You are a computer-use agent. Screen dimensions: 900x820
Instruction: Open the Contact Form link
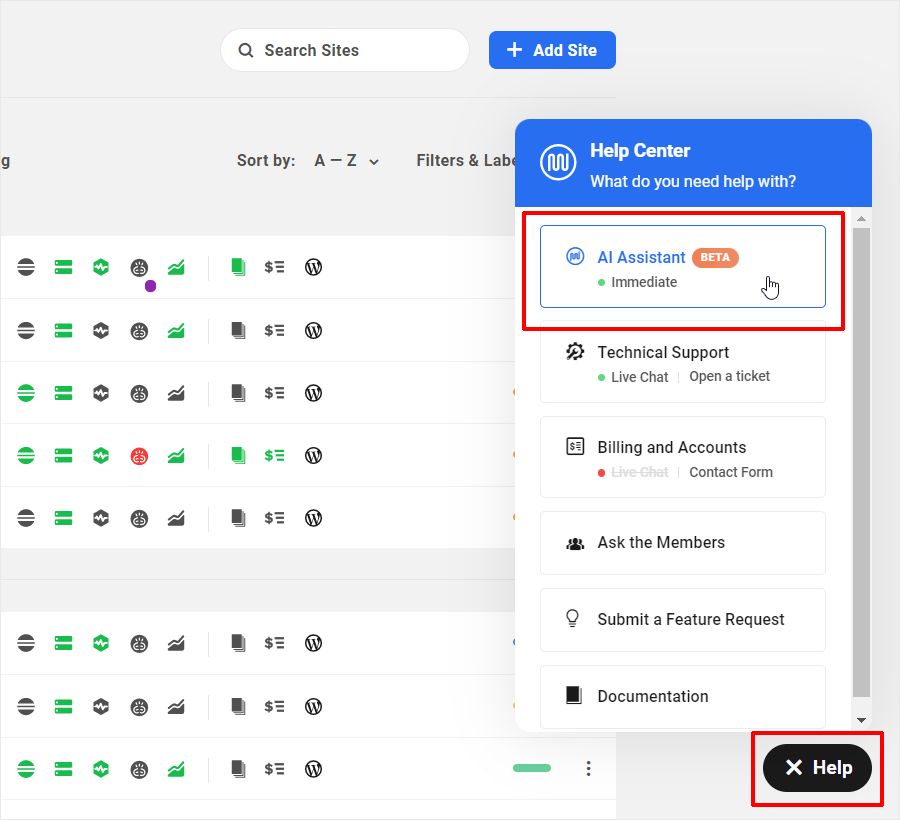point(730,472)
